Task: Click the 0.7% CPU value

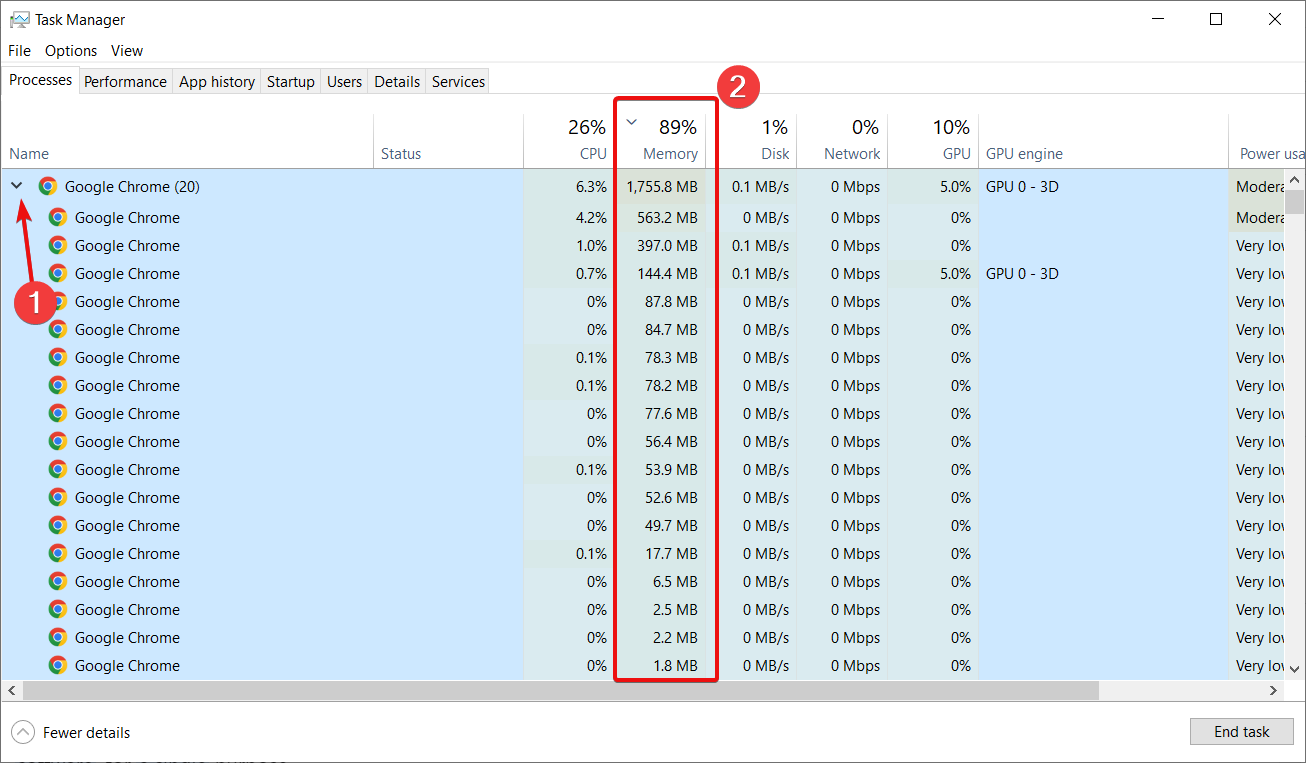Action: click(x=591, y=274)
